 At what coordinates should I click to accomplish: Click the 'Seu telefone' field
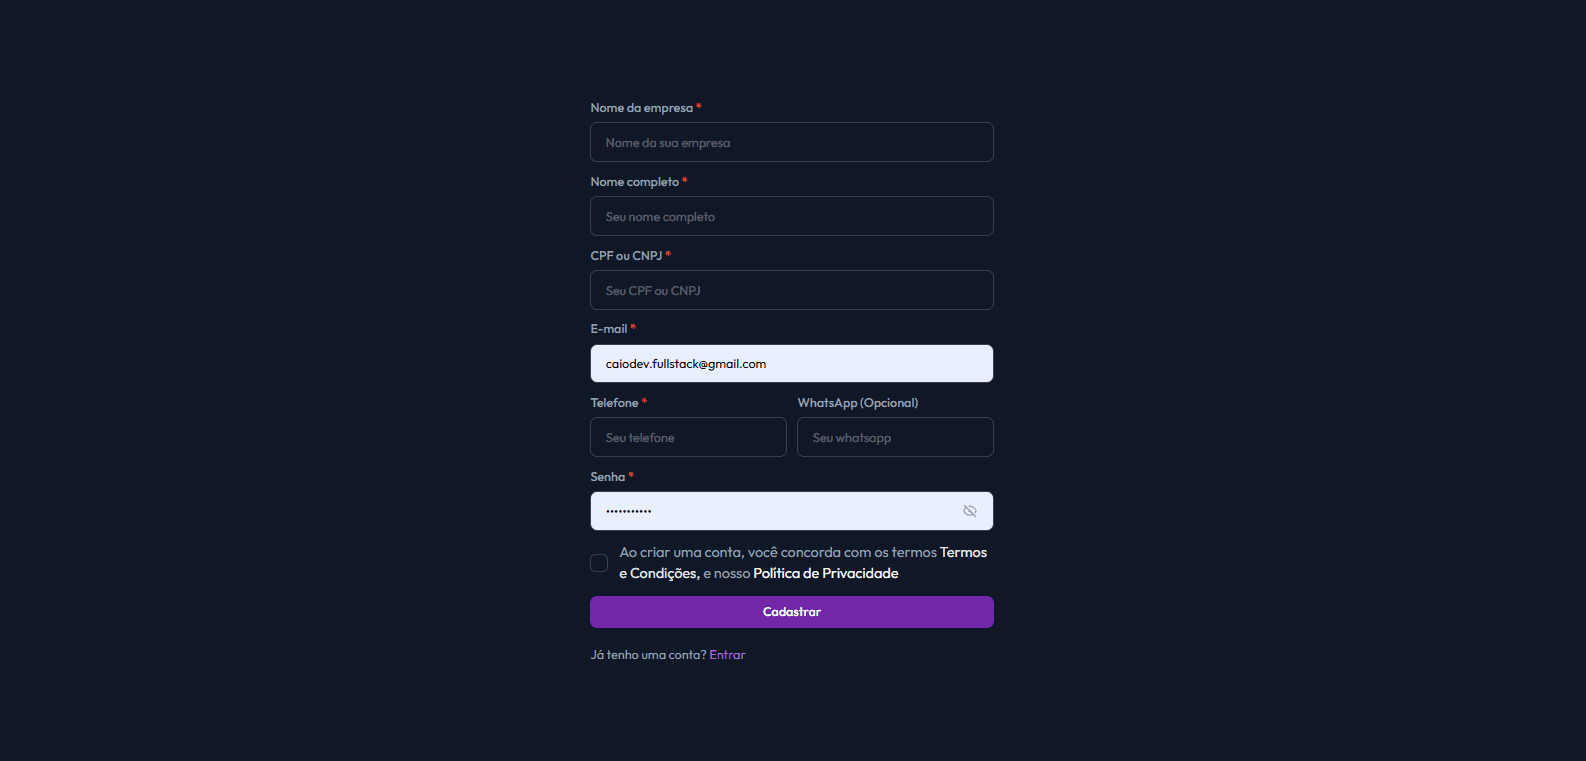click(688, 437)
